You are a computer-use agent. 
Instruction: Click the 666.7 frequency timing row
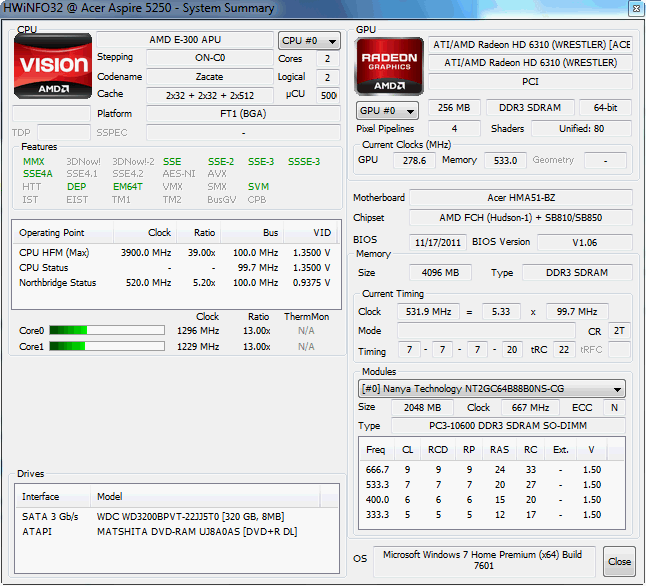coord(492,469)
